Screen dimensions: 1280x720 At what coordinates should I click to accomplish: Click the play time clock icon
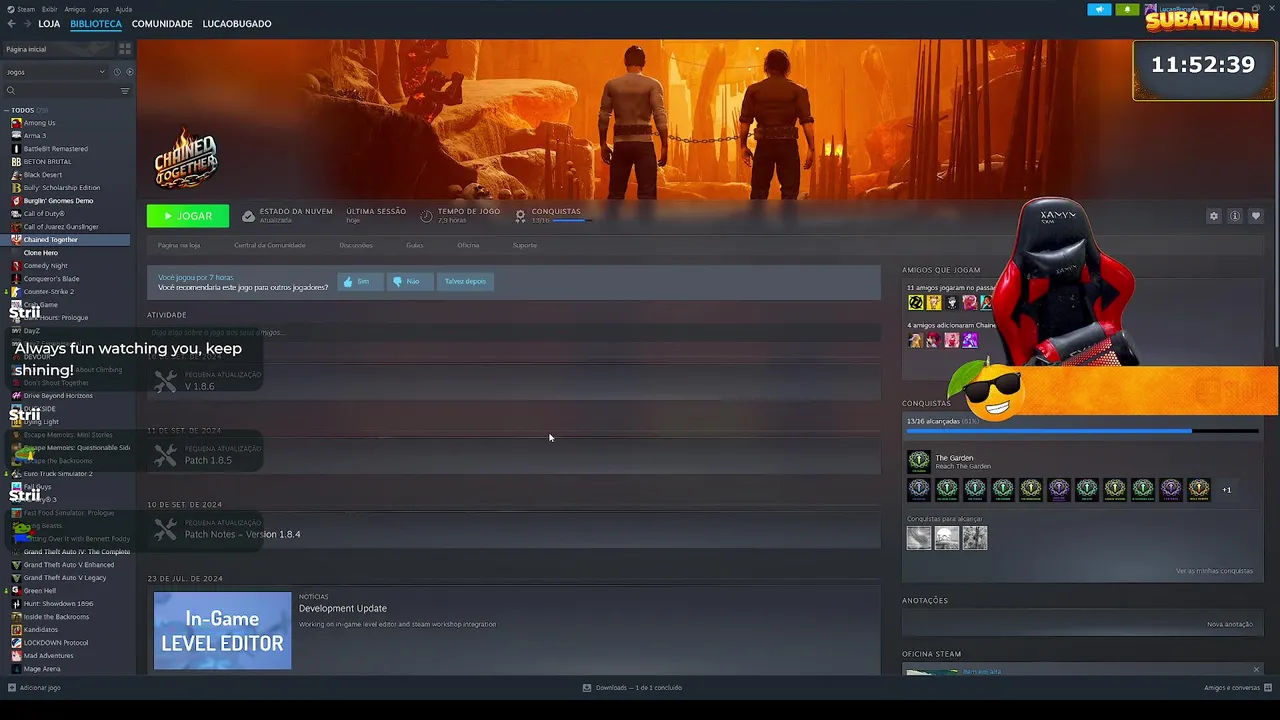pos(426,216)
